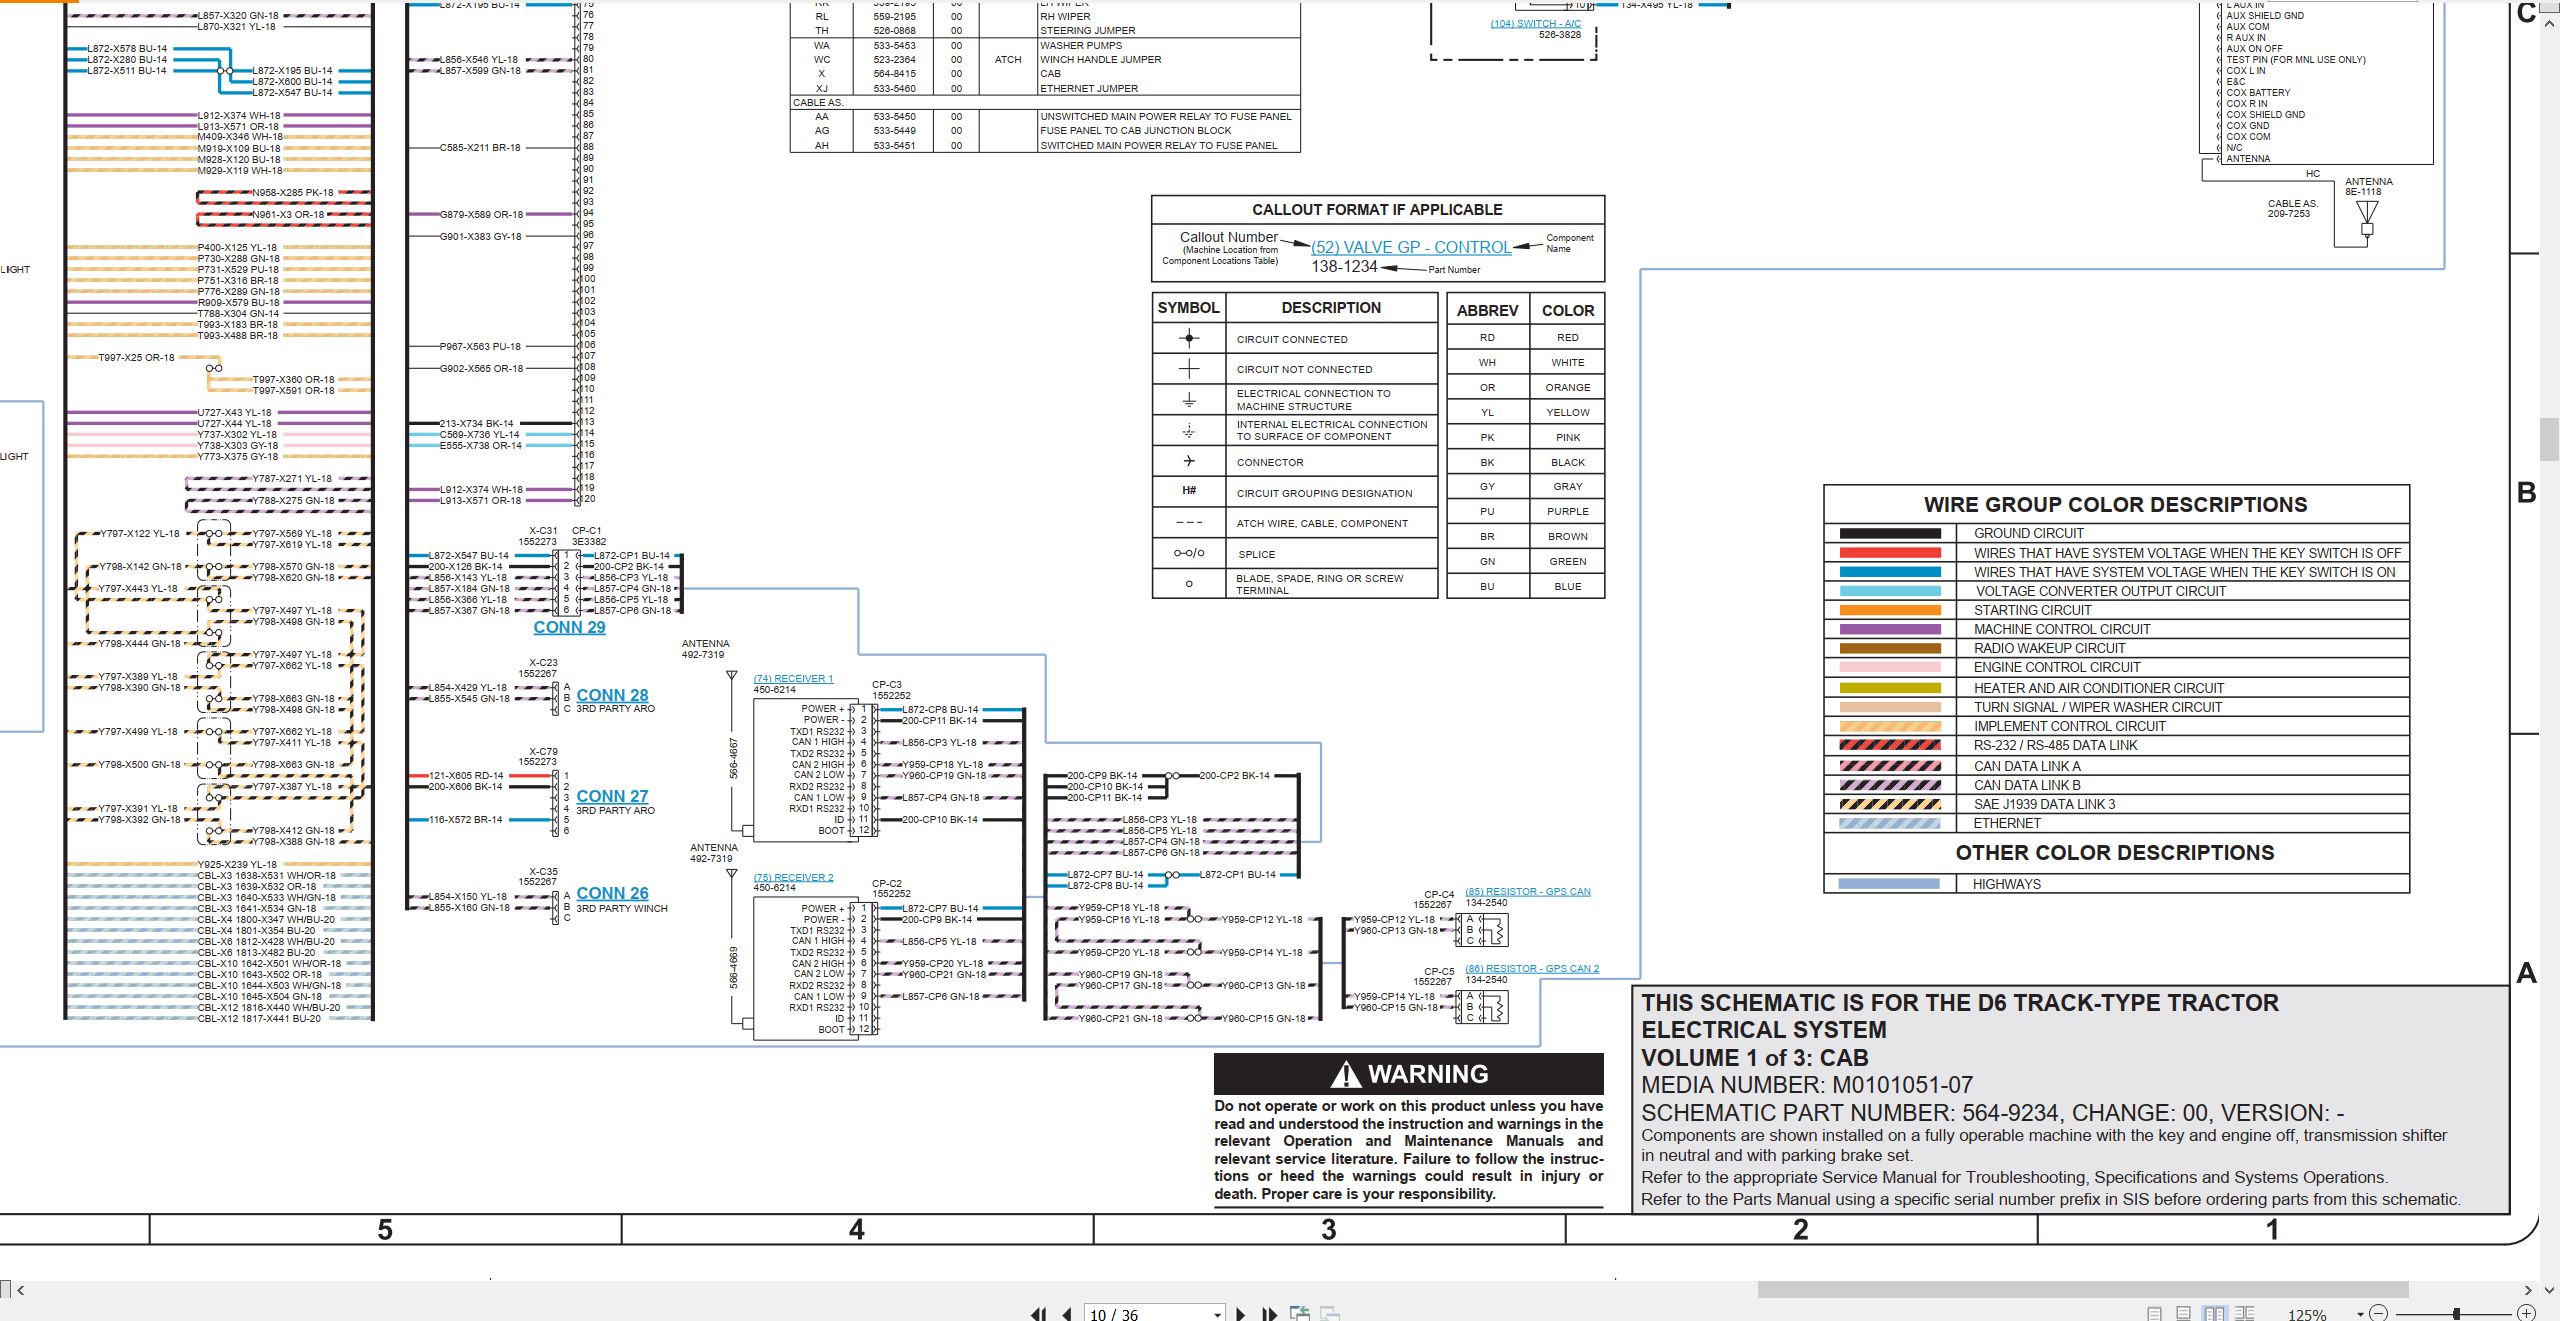Viewport: 2560px width, 1321px height.
Task: Click the horizontal scroll left arrow
Action: (x=20, y=1290)
